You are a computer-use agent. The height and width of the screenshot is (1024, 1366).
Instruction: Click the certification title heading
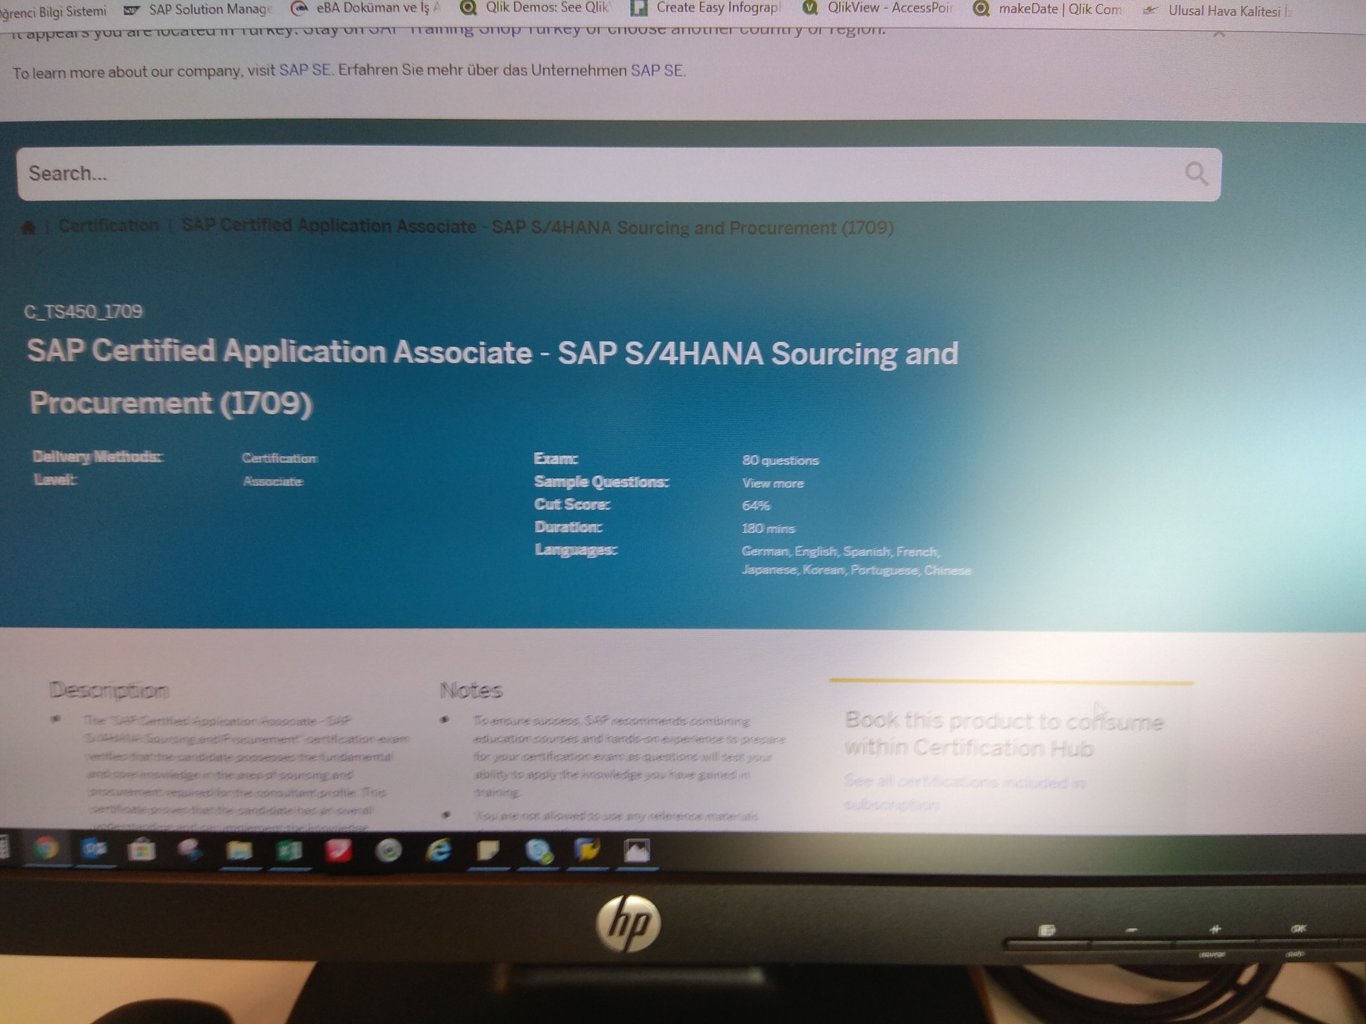493,377
